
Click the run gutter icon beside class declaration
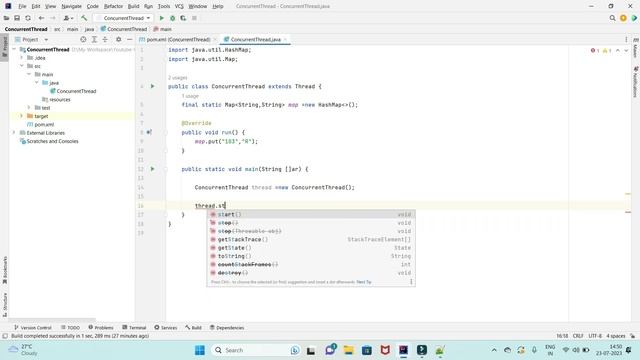152,86
